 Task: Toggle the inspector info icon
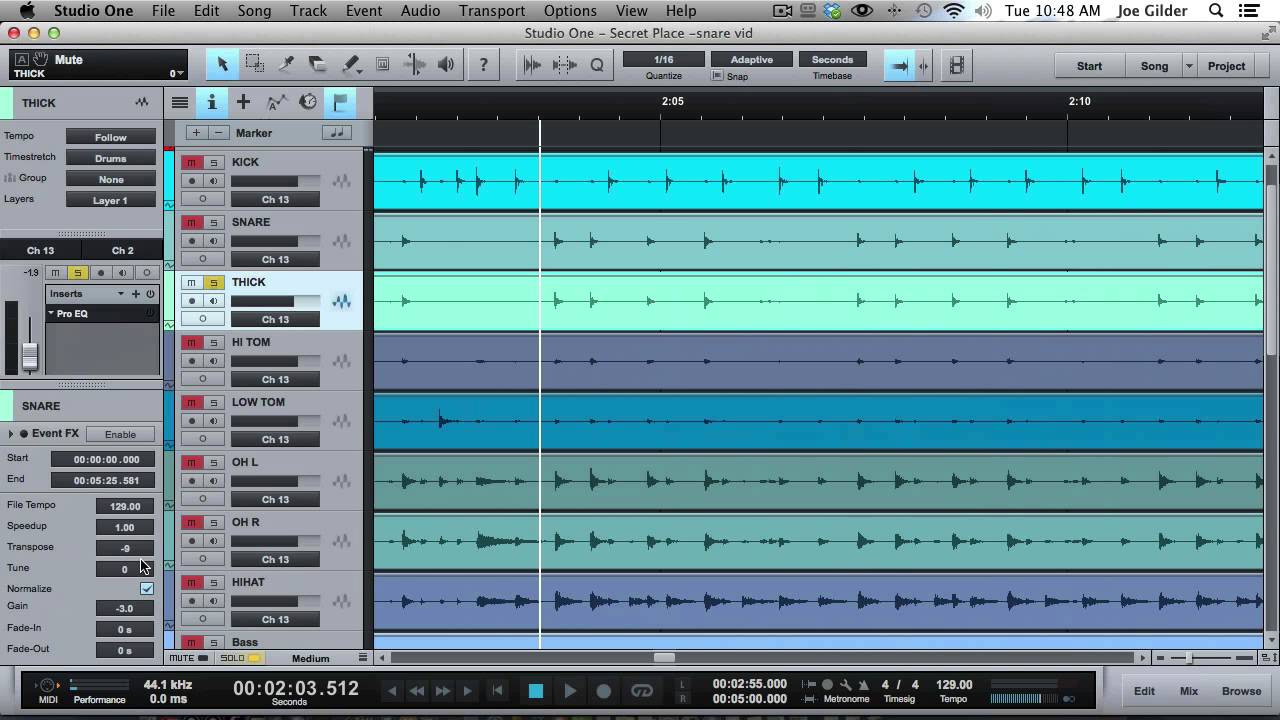click(x=211, y=102)
